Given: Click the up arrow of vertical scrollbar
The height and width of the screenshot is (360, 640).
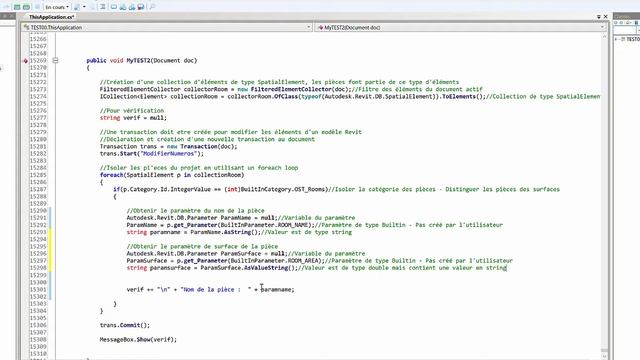Looking at the screenshot, I should tap(604, 37).
